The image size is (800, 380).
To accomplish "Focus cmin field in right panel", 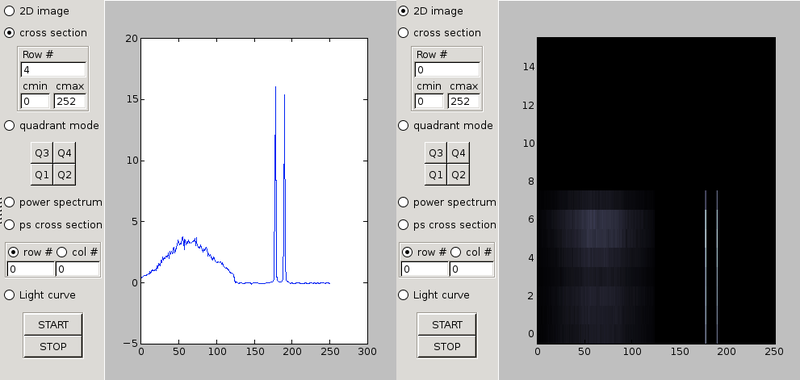I will (x=429, y=101).
